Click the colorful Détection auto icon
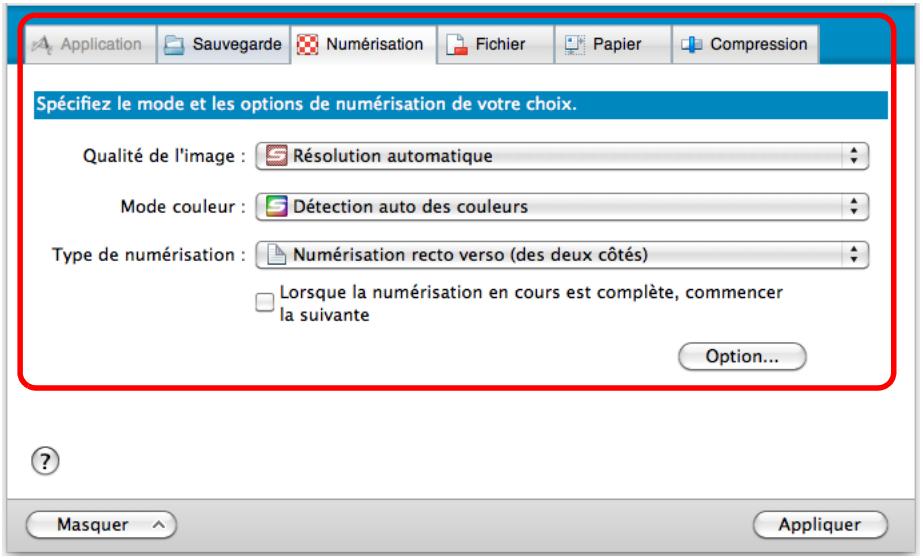This screenshot has width=923, height=559. 277,207
